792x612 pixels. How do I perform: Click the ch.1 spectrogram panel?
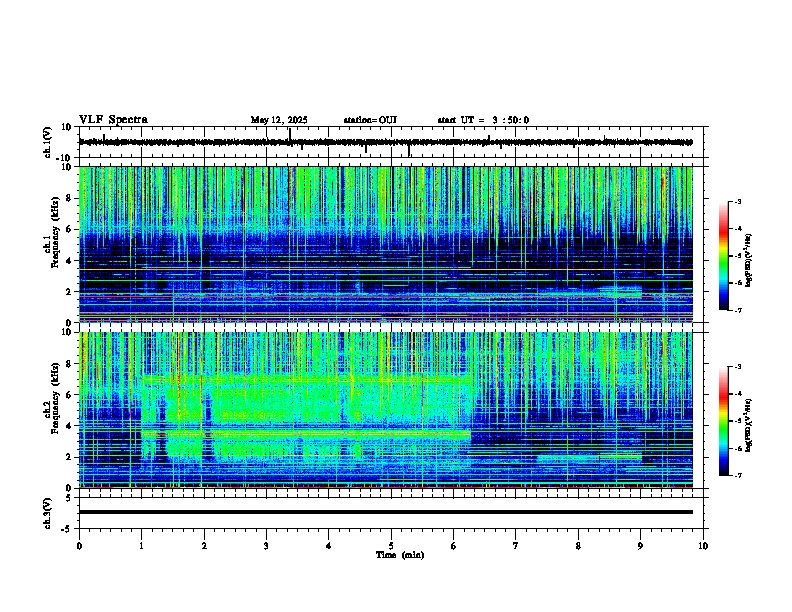click(386, 244)
